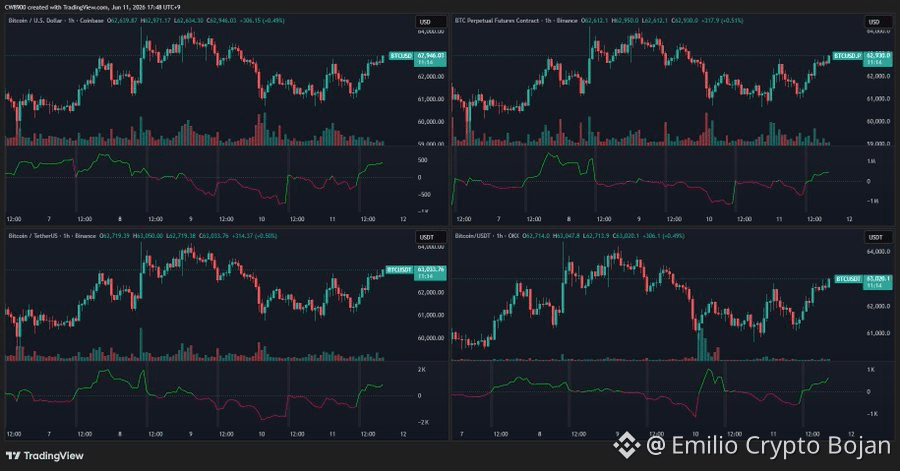Click the '60,000.00' price axis label on the TetherUS chart

[x=430, y=338]
